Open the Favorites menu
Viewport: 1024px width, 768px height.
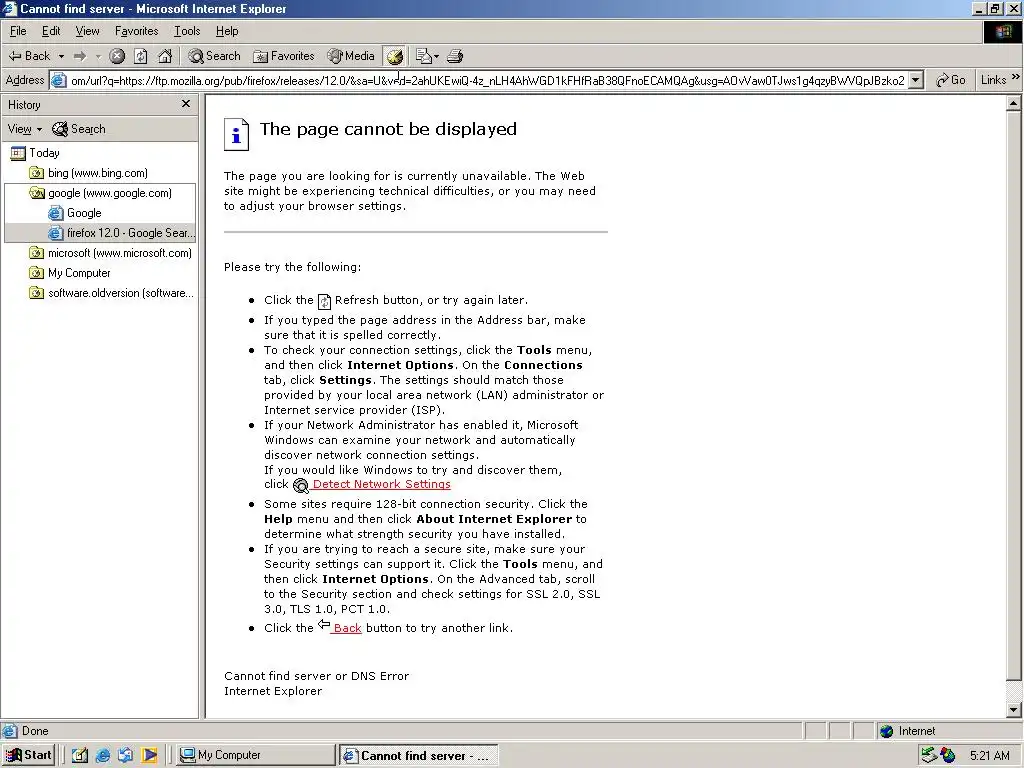click(136, 31)
